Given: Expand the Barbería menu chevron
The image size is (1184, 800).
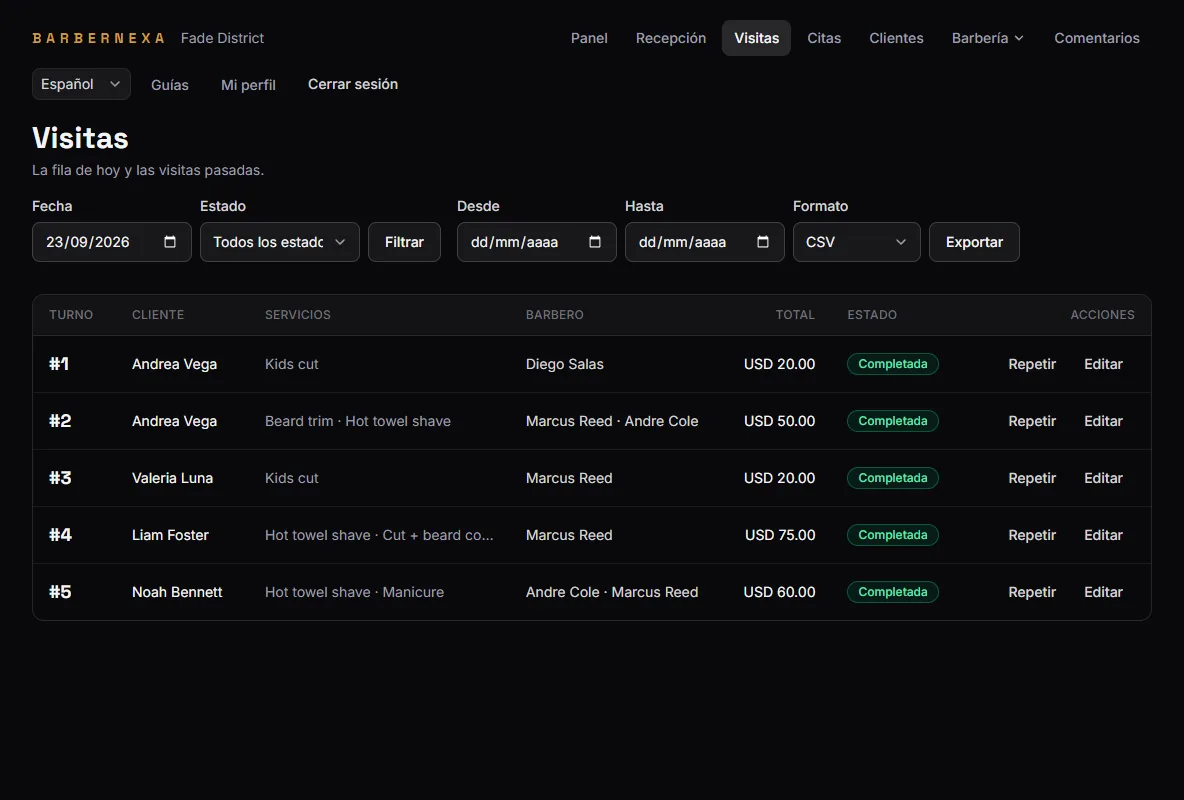Looking at the screenshot, I should tap(1019, 39).
